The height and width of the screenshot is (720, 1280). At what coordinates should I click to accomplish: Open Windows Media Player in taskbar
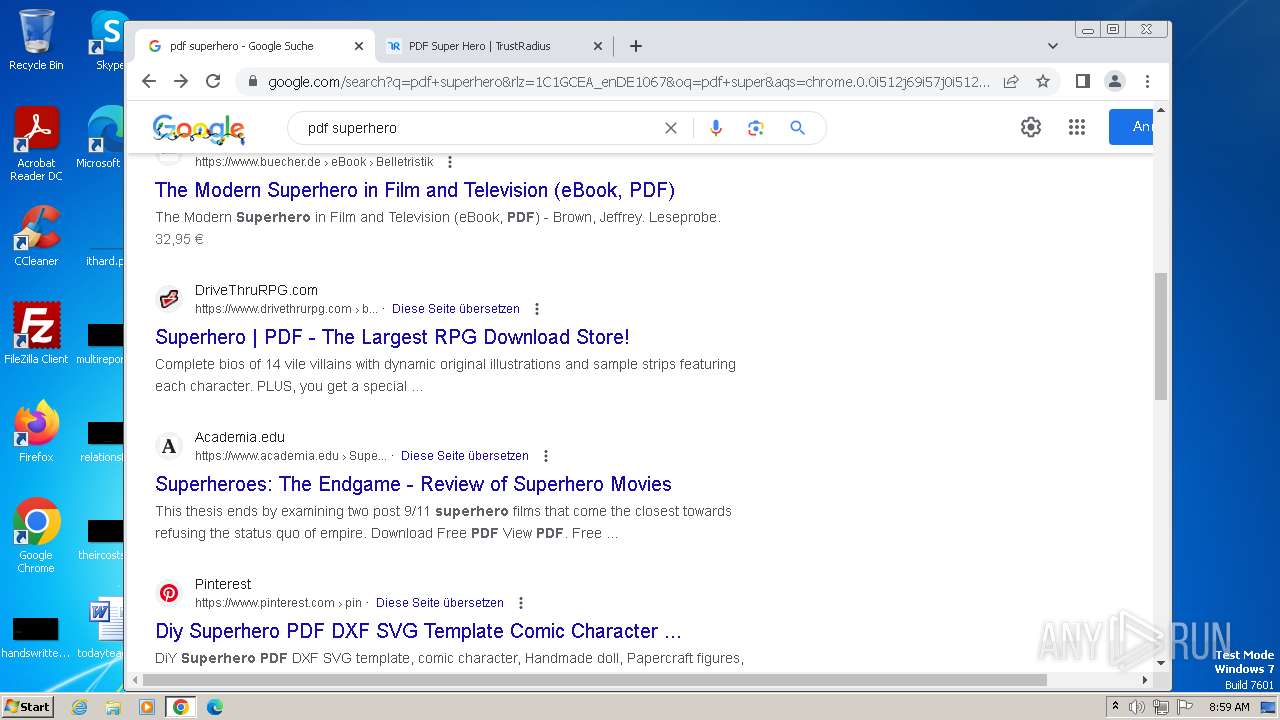[x=147, y=707]
